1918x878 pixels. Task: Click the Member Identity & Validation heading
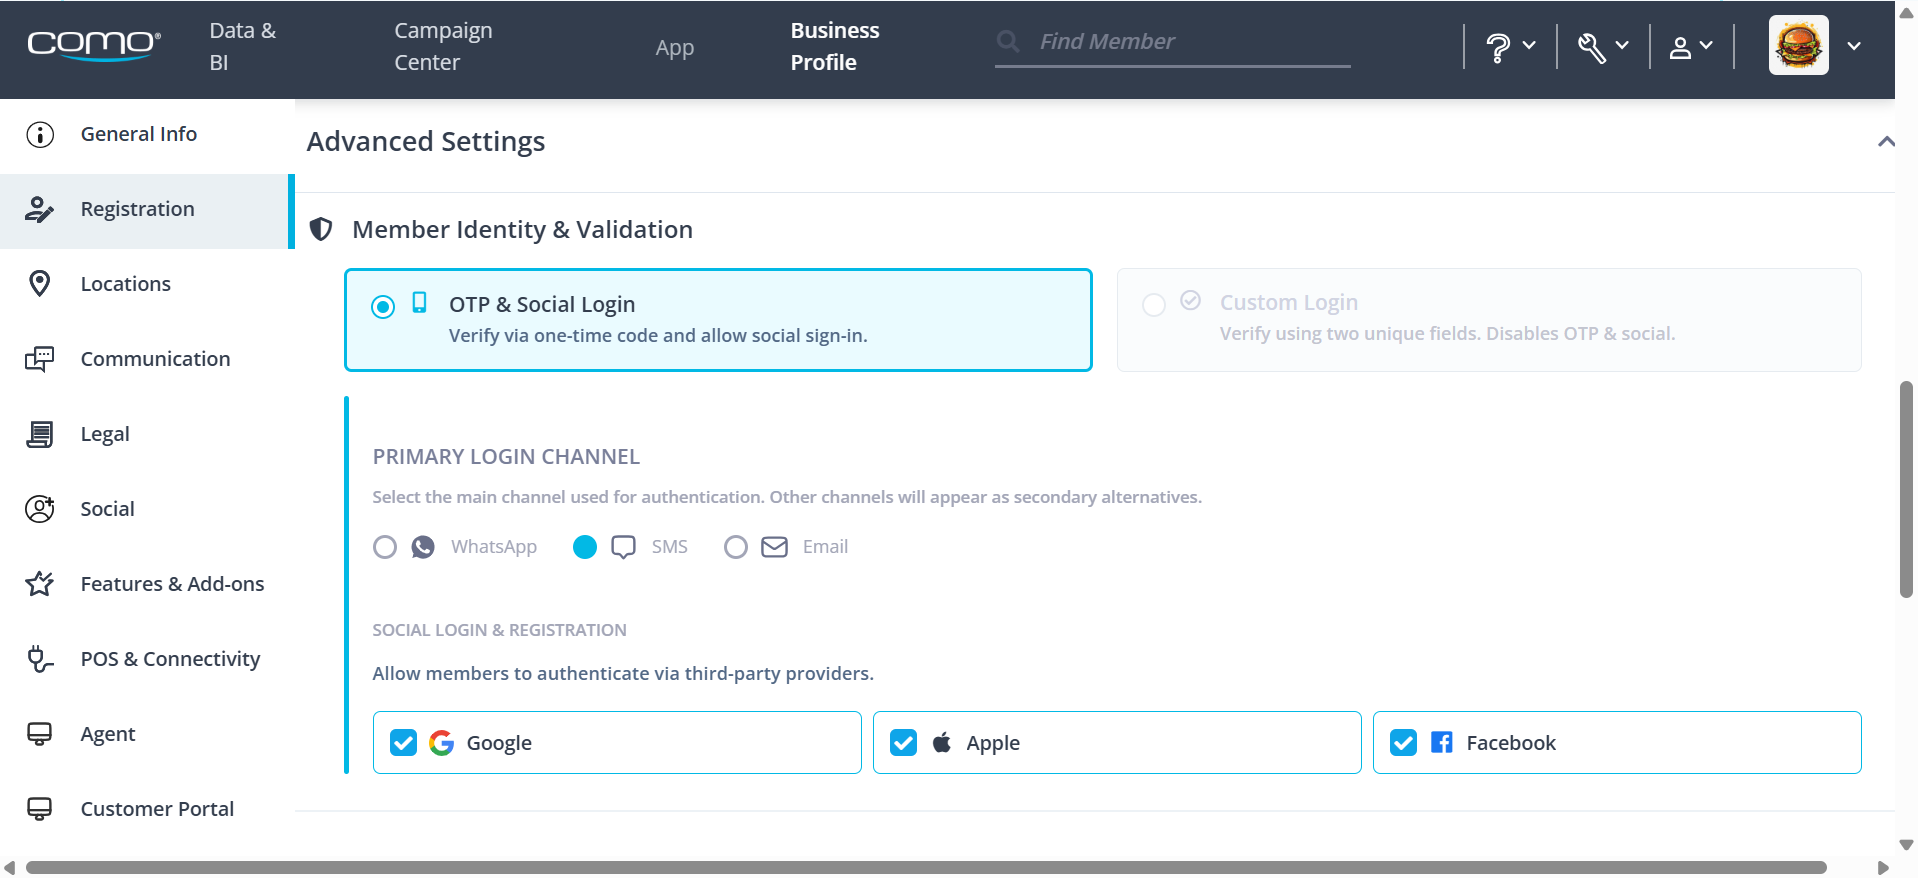522,230
